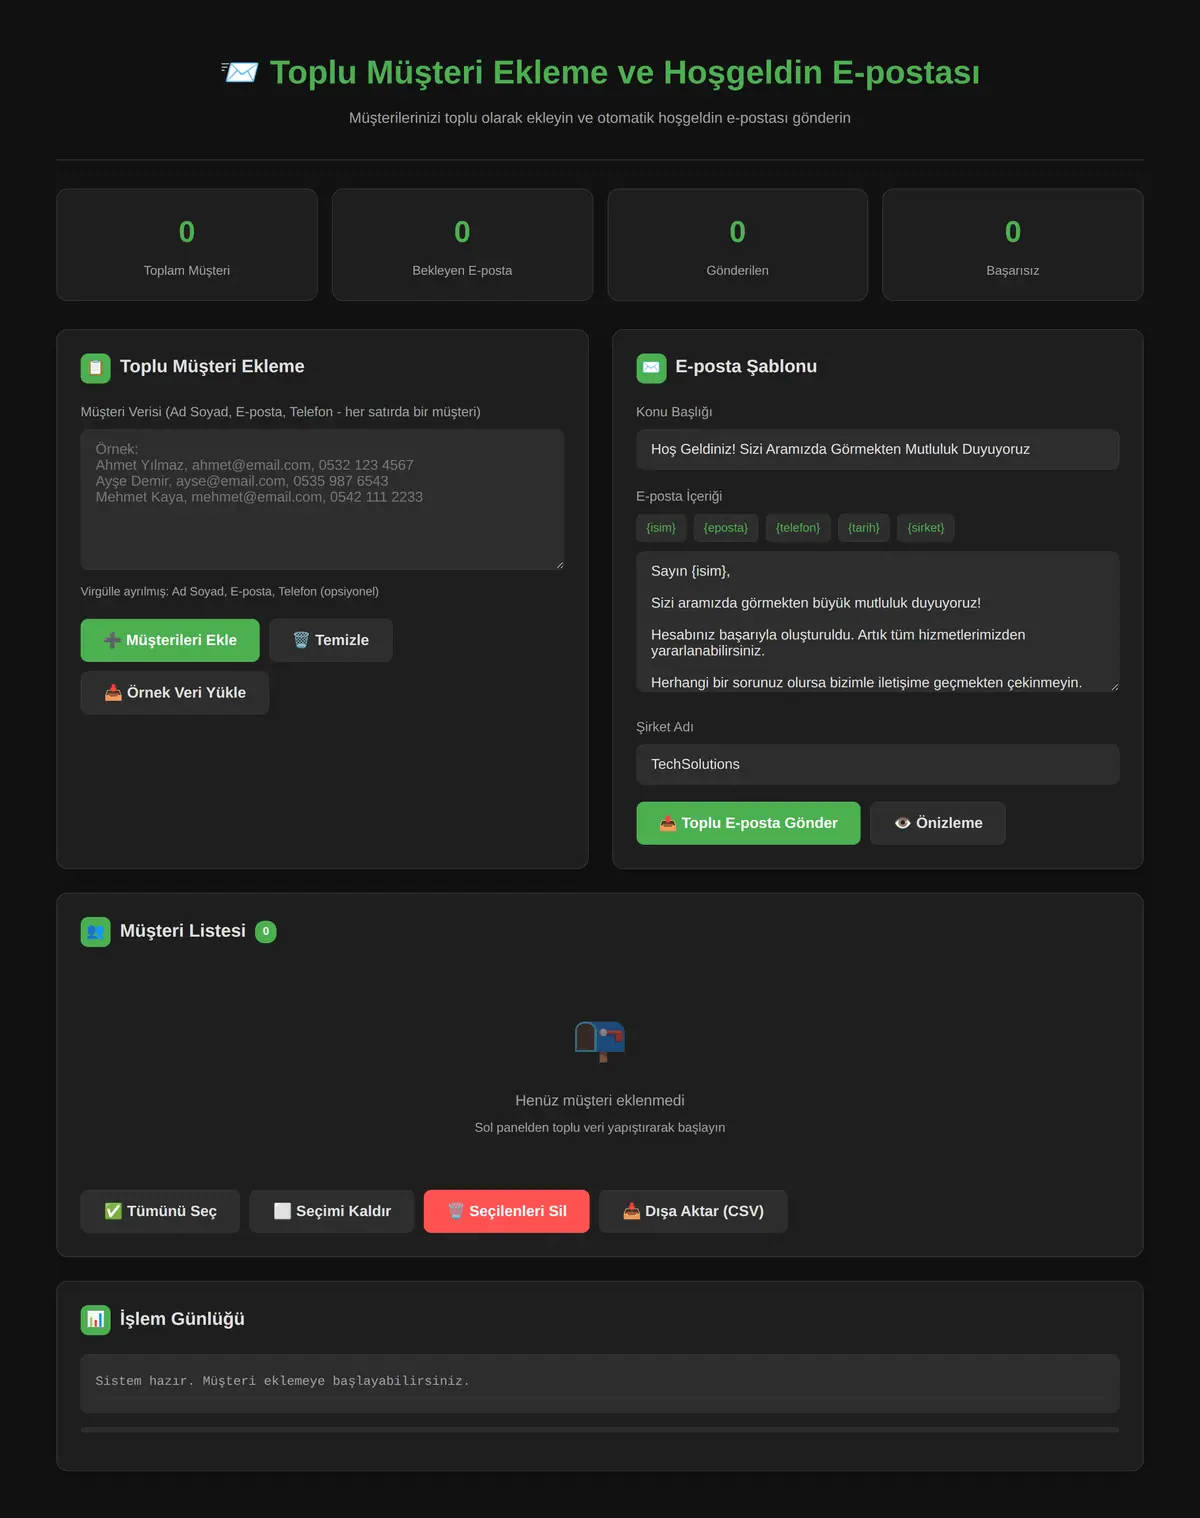
Task: Click the Bekleyen E-posta stat card
Action: pyautogui.click(x=462, y=245)
